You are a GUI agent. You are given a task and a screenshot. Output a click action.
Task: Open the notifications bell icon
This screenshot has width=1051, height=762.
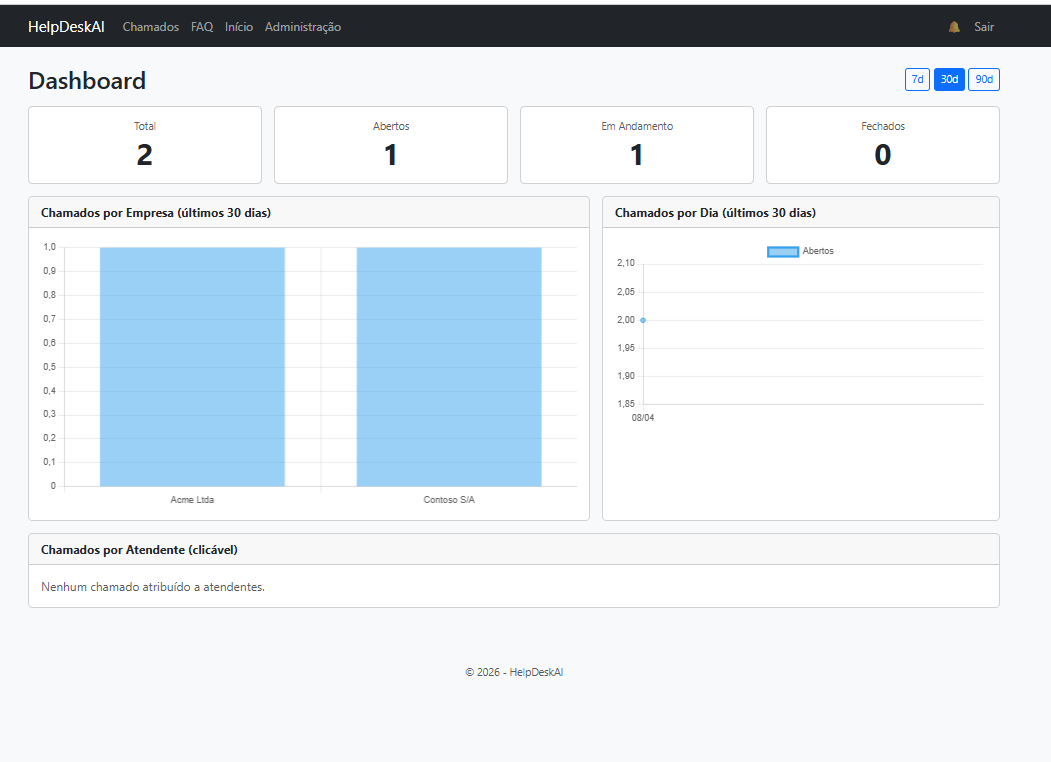pos(954,27)
